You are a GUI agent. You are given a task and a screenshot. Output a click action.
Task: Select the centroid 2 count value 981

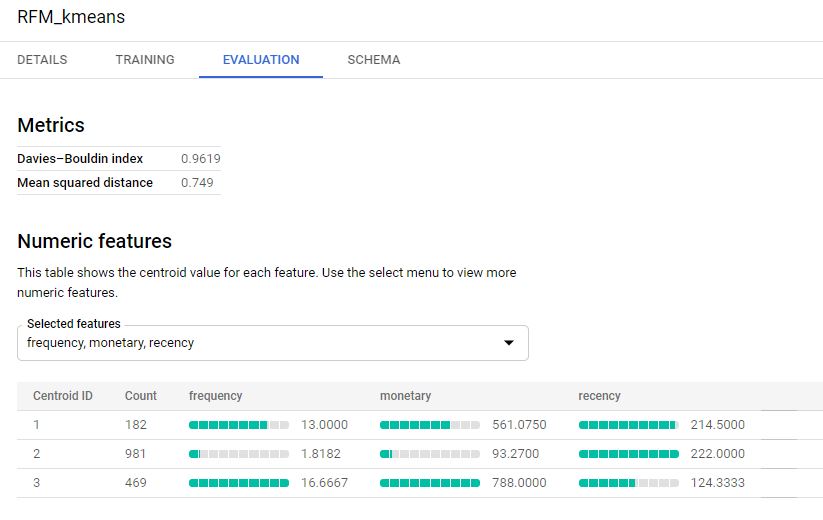tap(135, 454)
